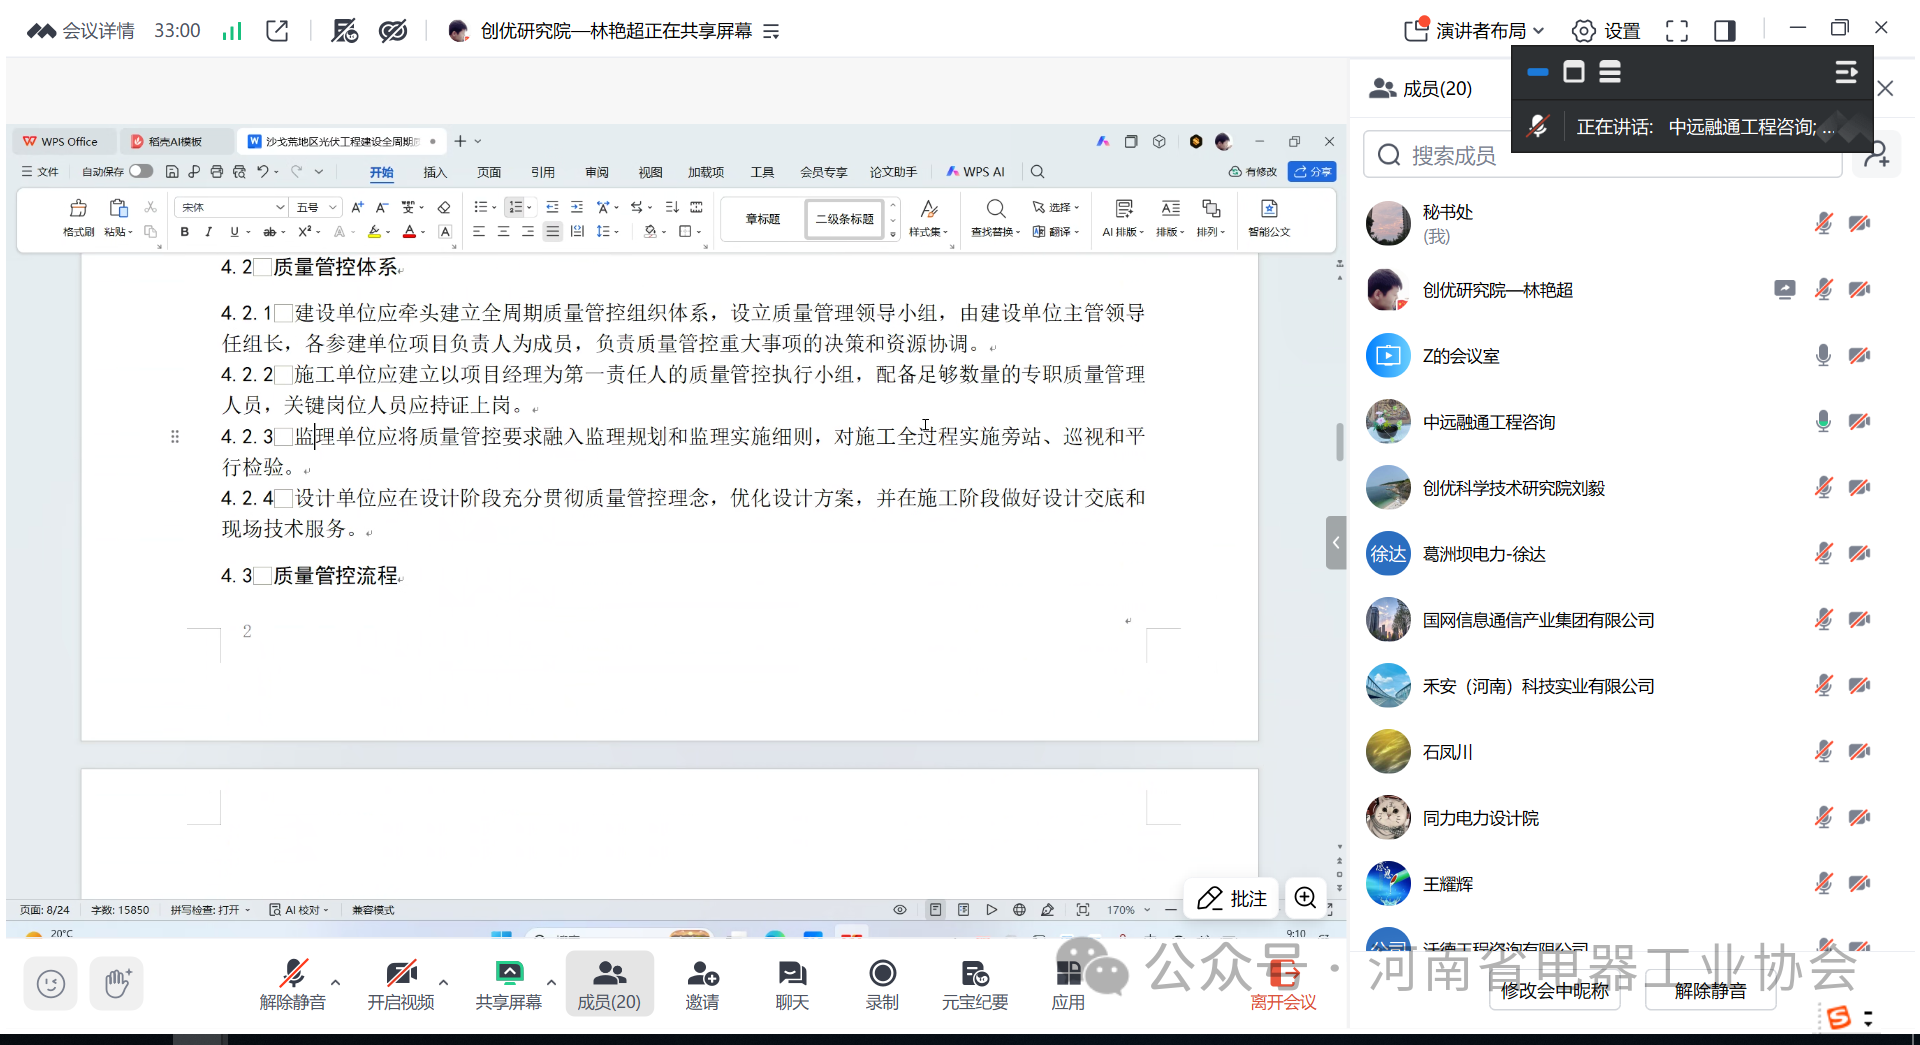Image resolution: width=1920 pixels, height=1045 pixels.
Task: Open meeting settings gear
Action: click(1606, 31)
